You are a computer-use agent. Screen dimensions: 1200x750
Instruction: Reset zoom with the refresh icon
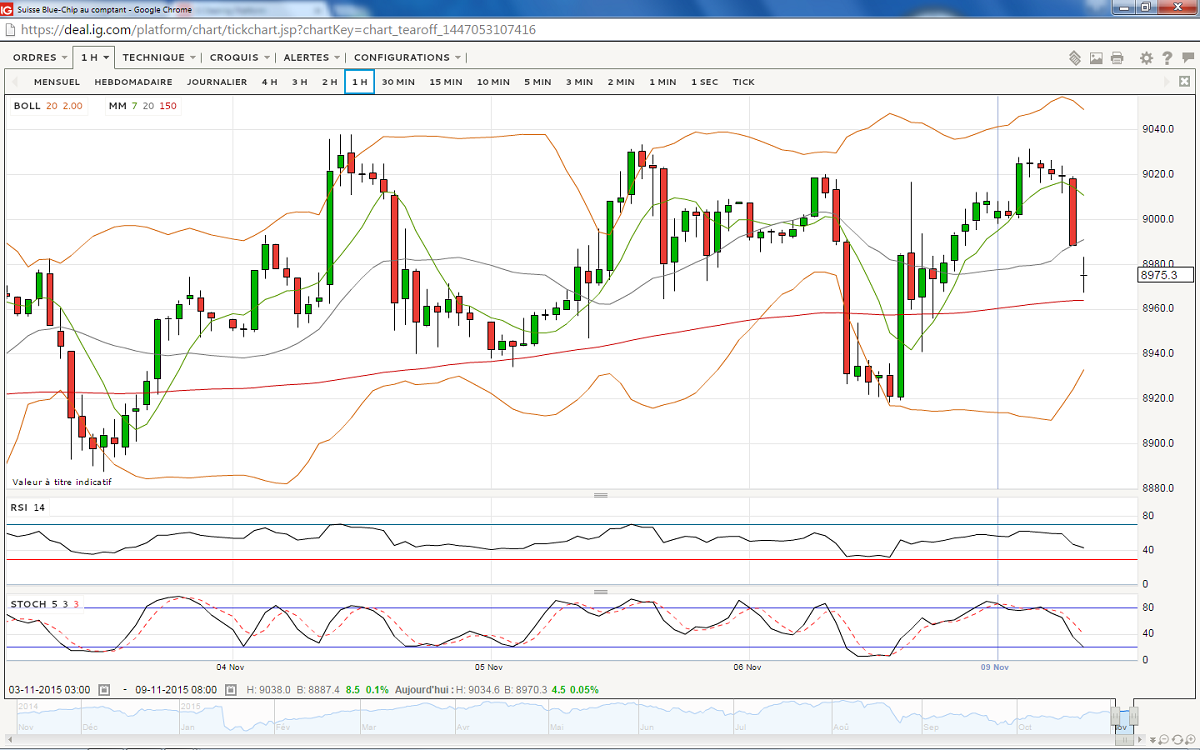pos(1179,740)
